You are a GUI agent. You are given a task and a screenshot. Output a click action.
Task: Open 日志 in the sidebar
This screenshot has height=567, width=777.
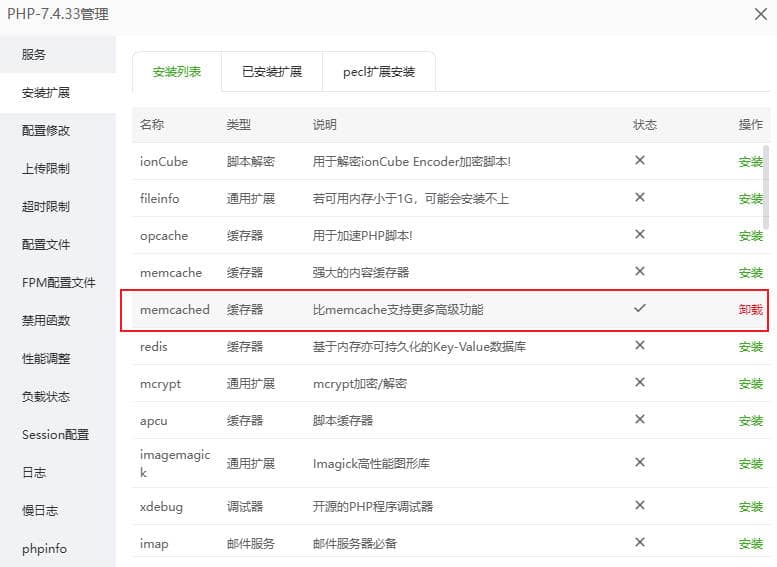58,472
